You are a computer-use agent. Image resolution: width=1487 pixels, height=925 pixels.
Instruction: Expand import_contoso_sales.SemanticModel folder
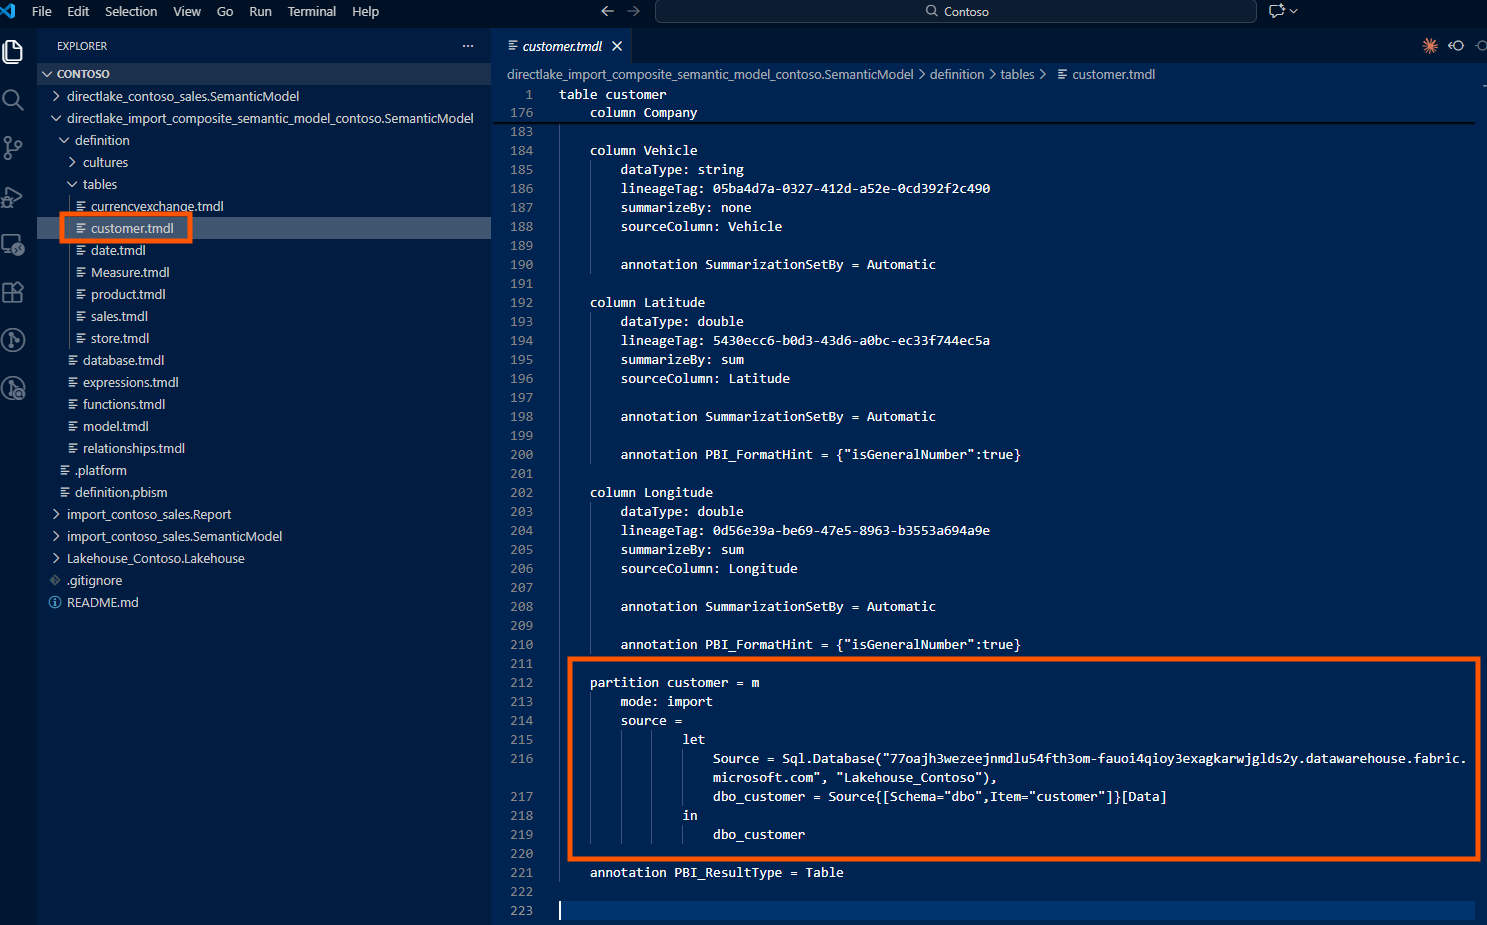point(264,536)
